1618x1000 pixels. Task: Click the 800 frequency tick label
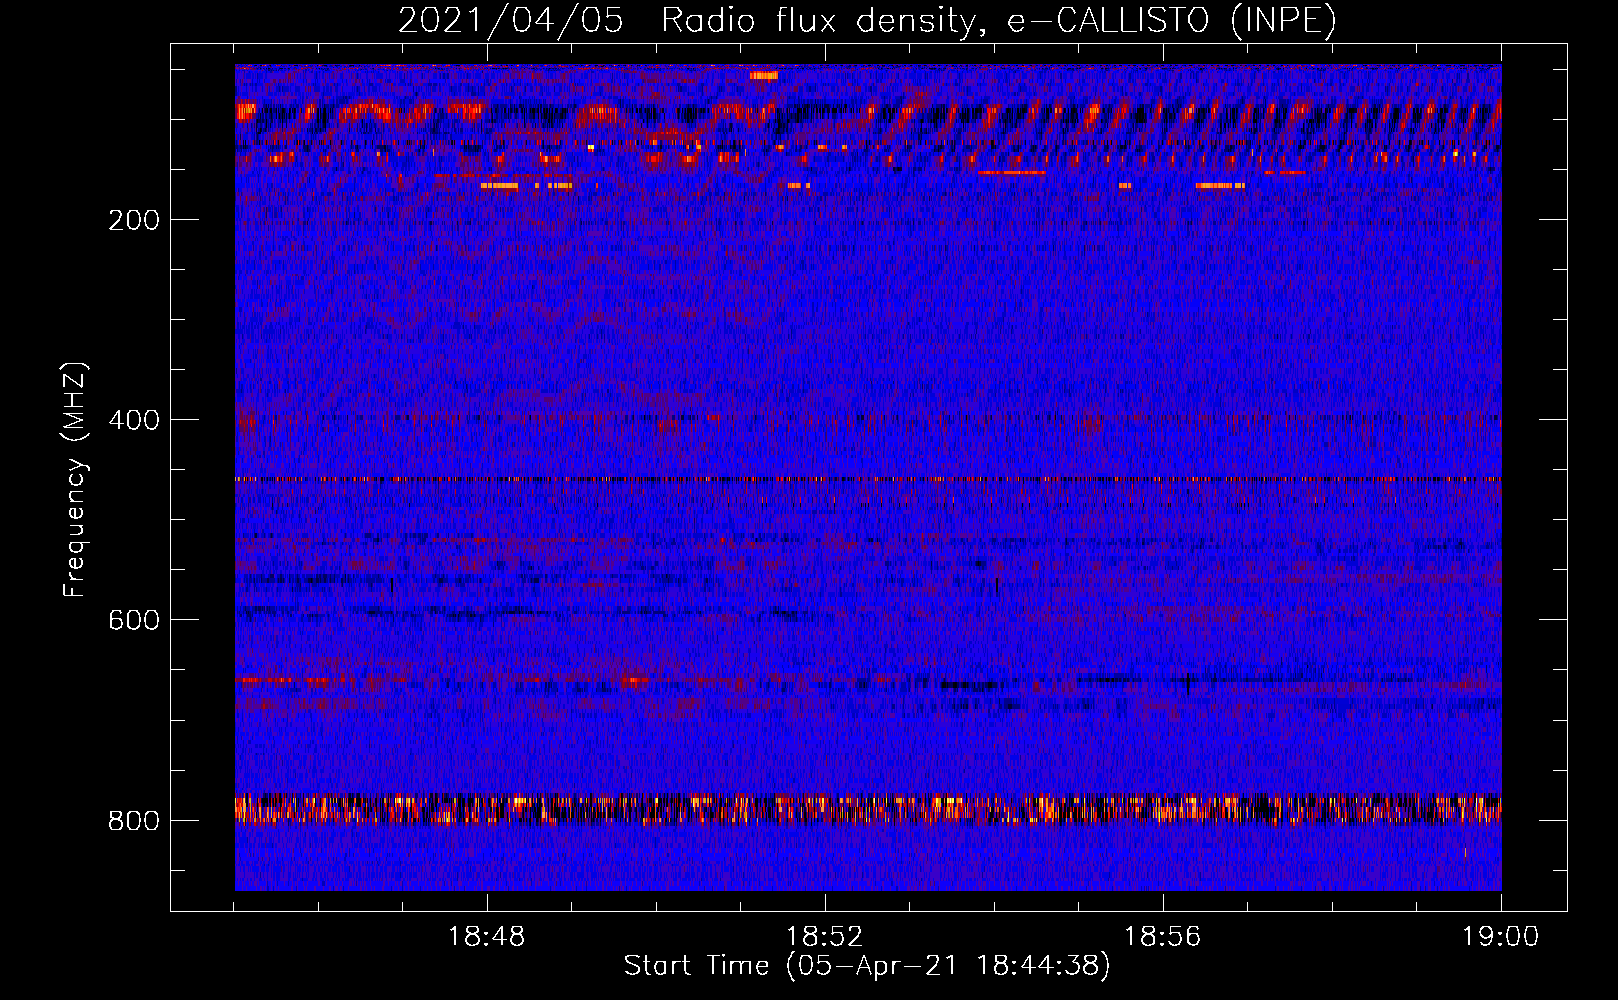(x=134, y=821)
